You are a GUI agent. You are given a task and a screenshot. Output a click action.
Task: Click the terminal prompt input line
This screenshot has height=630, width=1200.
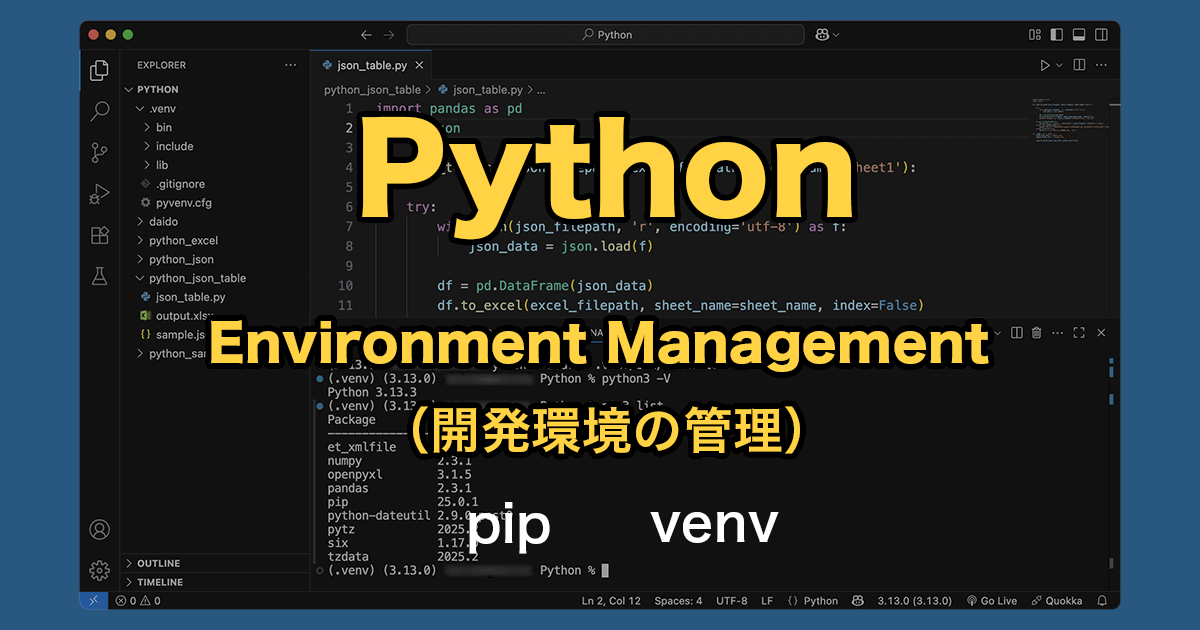click(x=607, y=570)
